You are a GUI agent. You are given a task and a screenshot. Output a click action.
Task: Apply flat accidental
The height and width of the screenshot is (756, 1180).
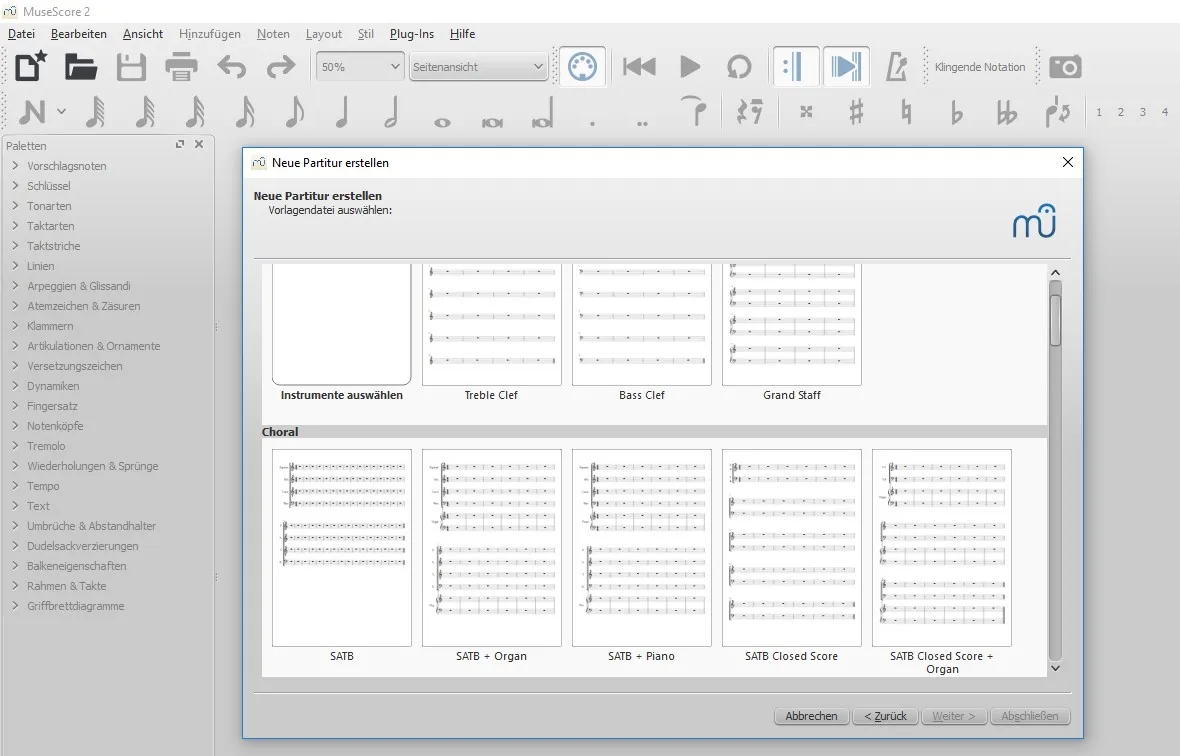tap(956, 112)
